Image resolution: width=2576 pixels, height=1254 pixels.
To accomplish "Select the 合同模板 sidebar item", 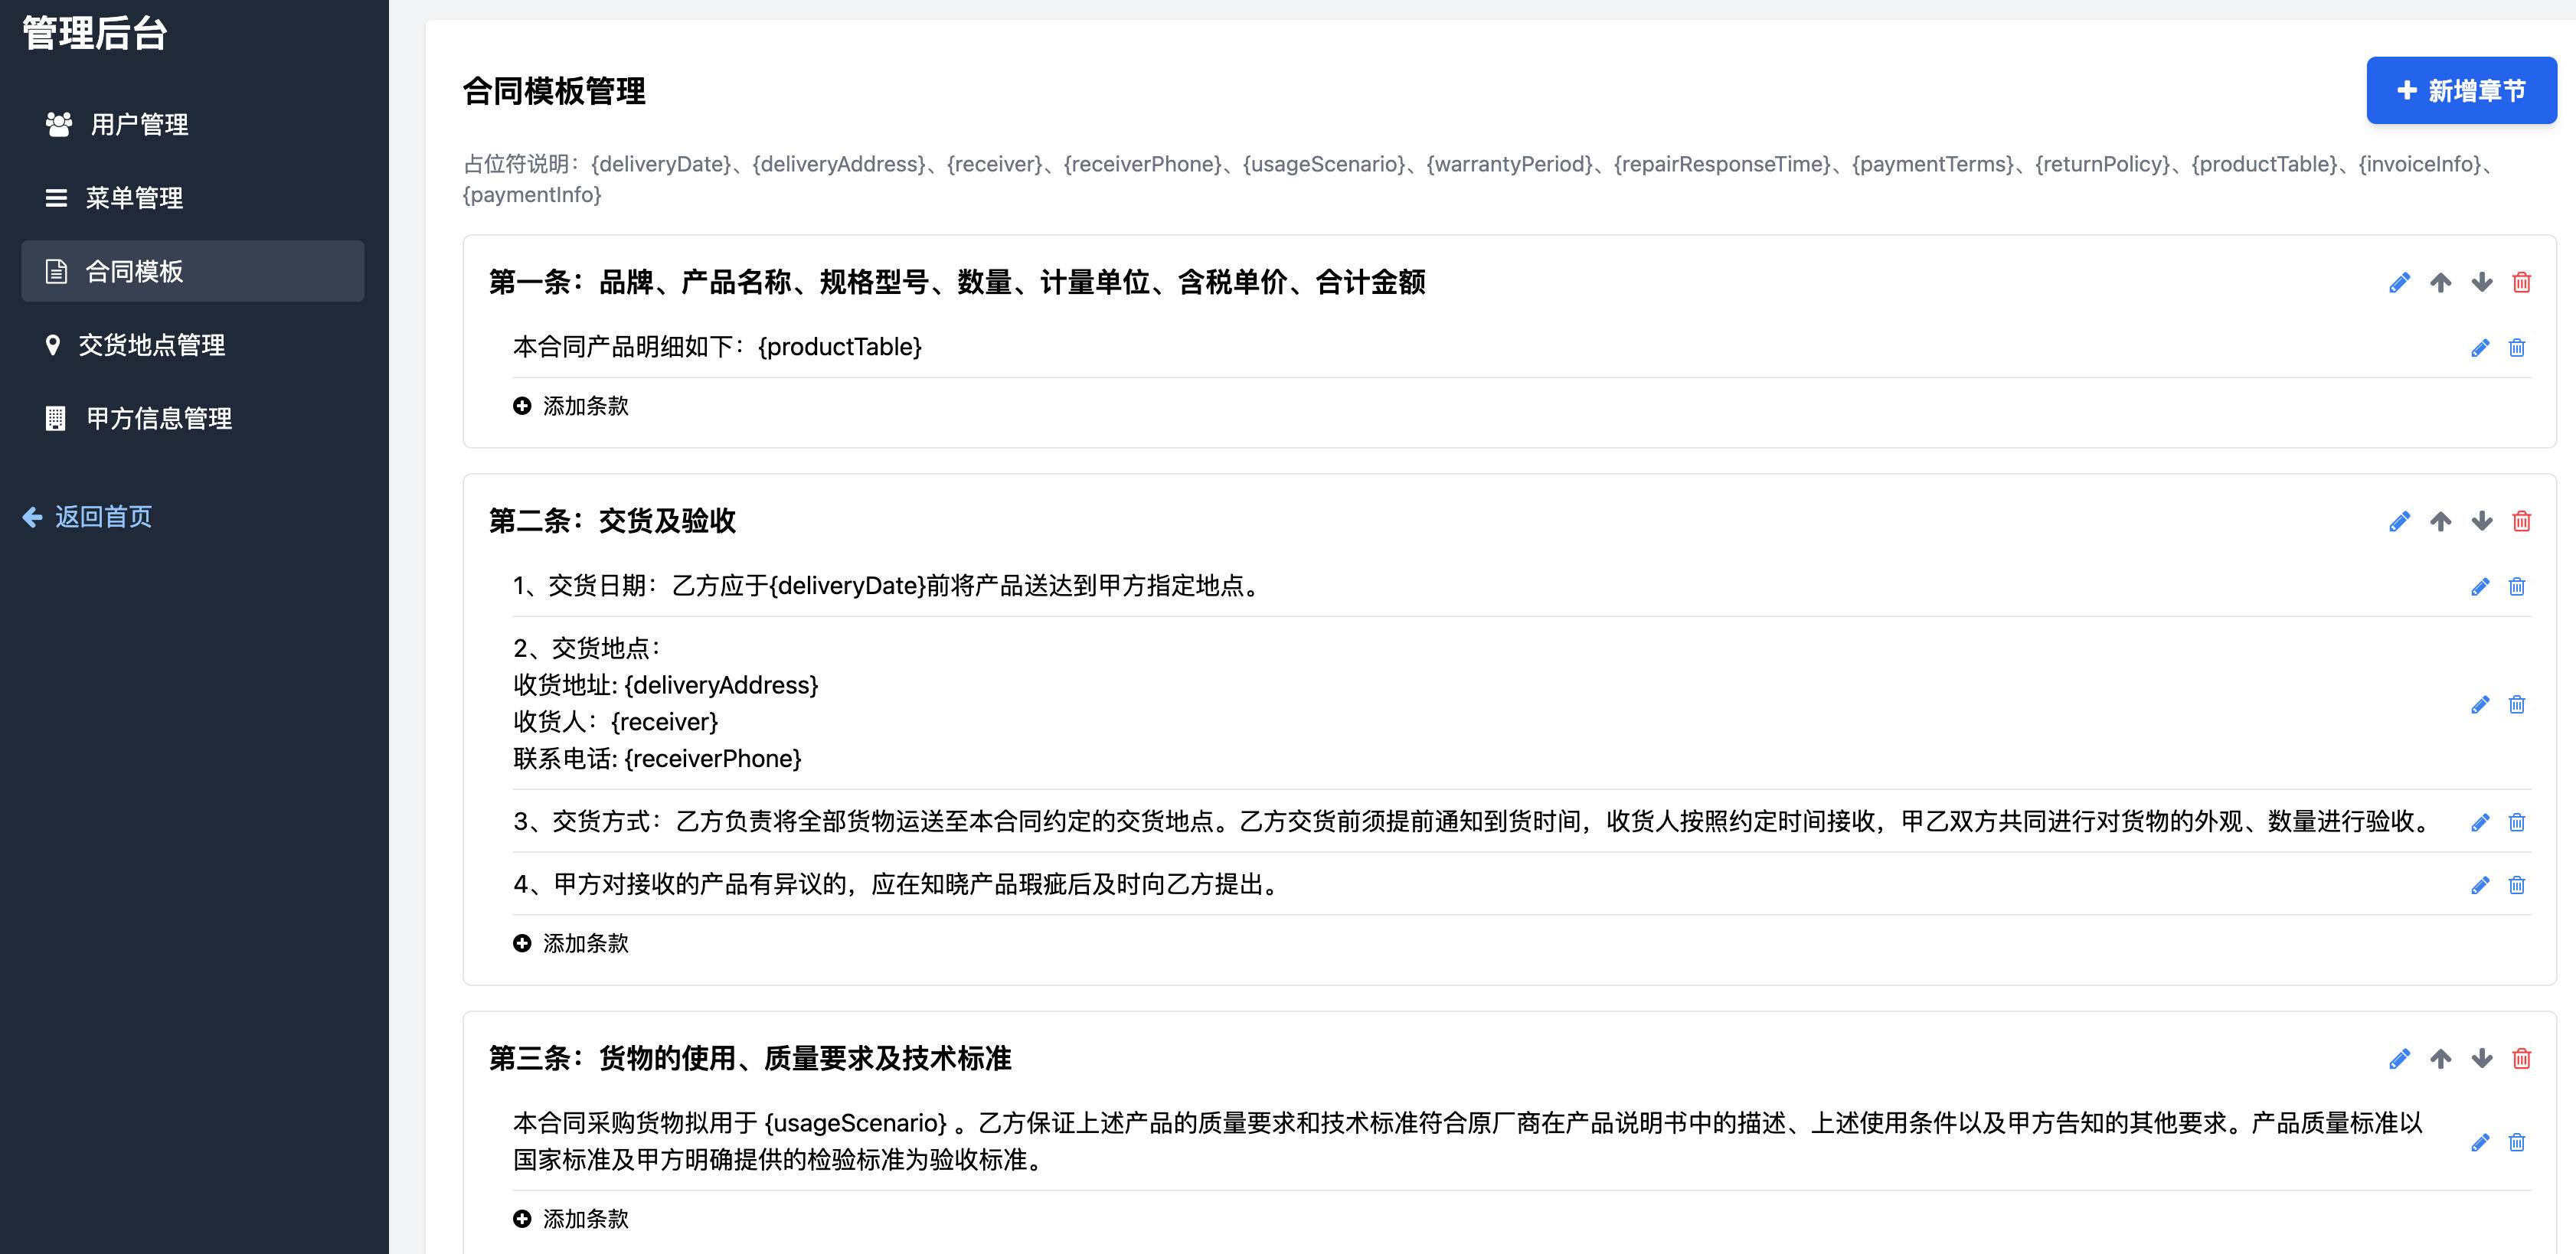I will [193, 271].
